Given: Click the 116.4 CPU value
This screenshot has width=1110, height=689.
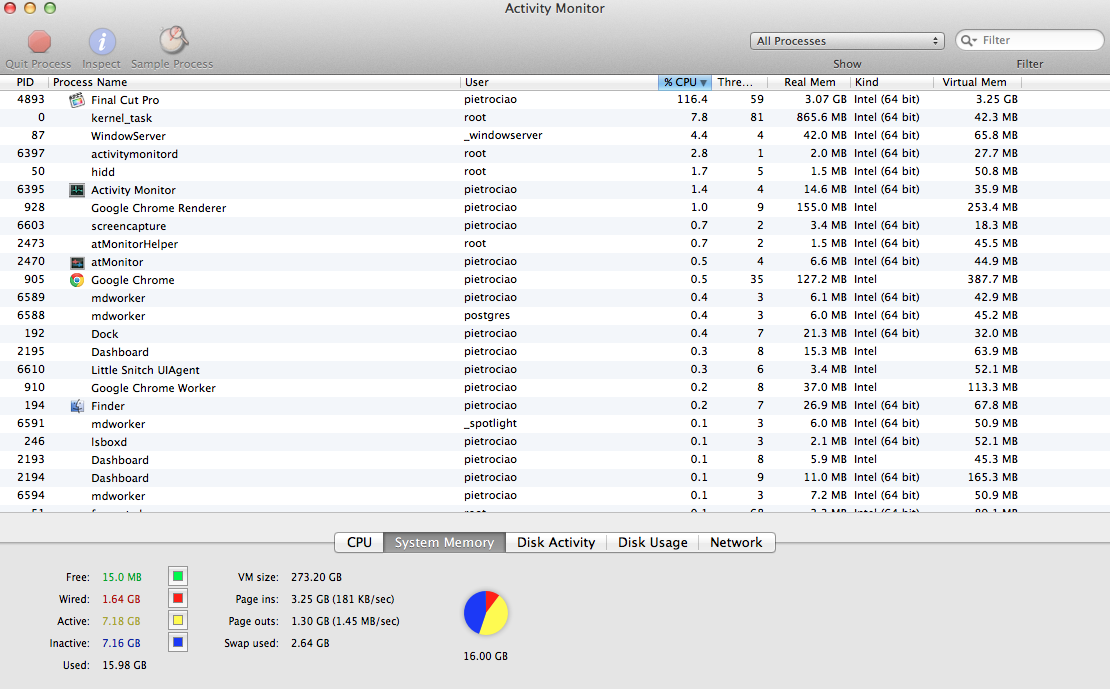Looking at the screenshot, I should point(692,99).
